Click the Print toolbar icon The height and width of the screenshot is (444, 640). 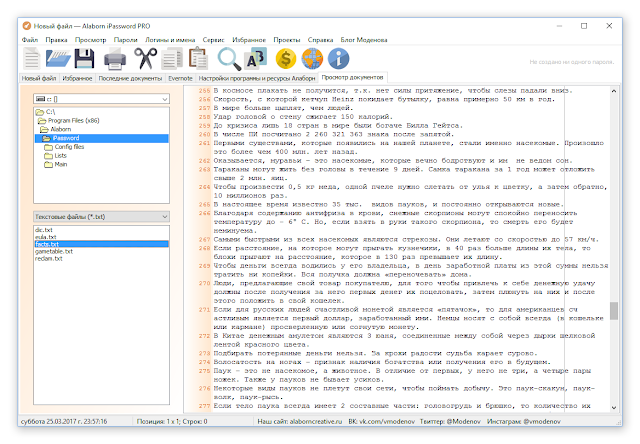pyautogui.click(x=115, y=58)
